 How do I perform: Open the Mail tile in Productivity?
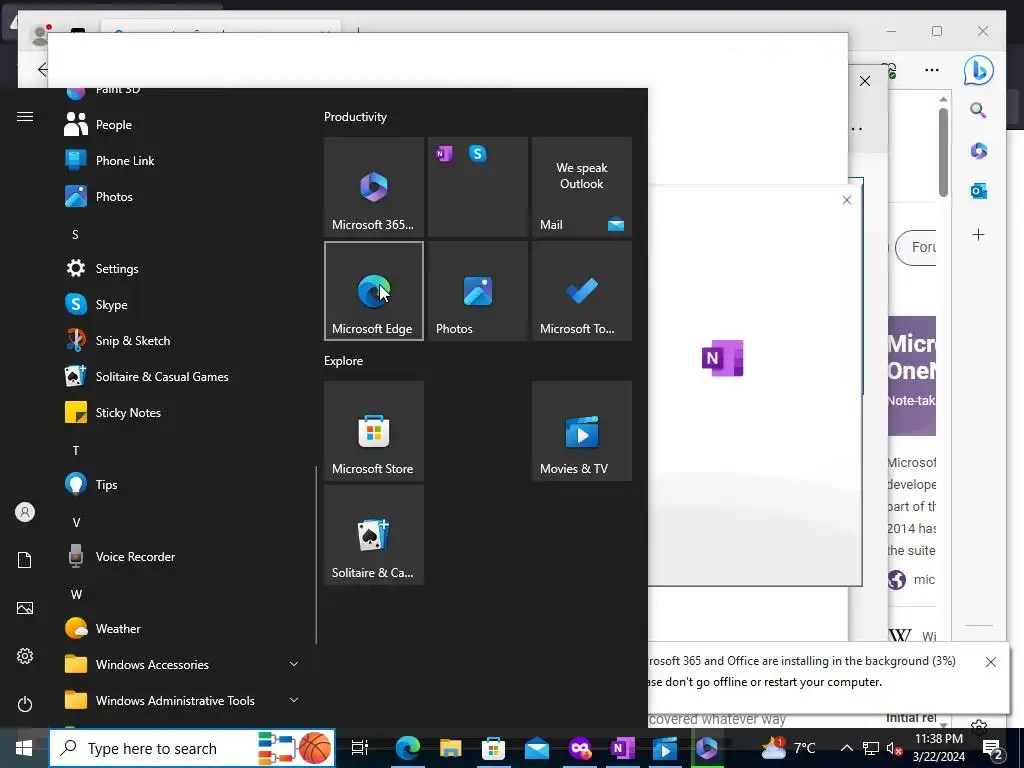582,187
